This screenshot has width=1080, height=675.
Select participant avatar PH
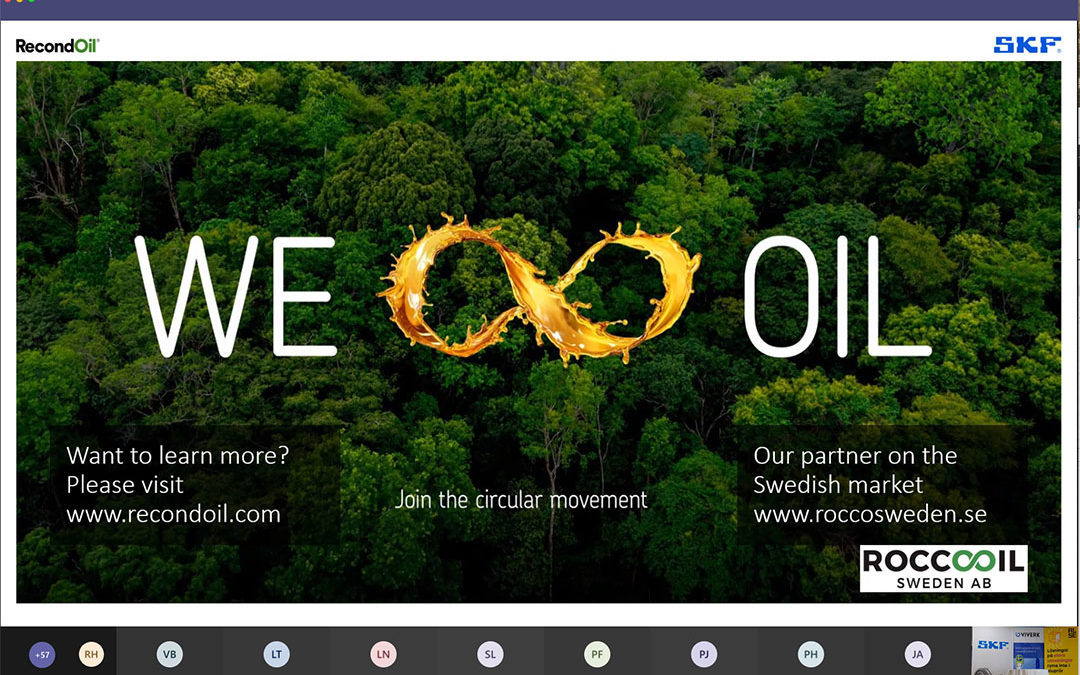tap(811, 654)
